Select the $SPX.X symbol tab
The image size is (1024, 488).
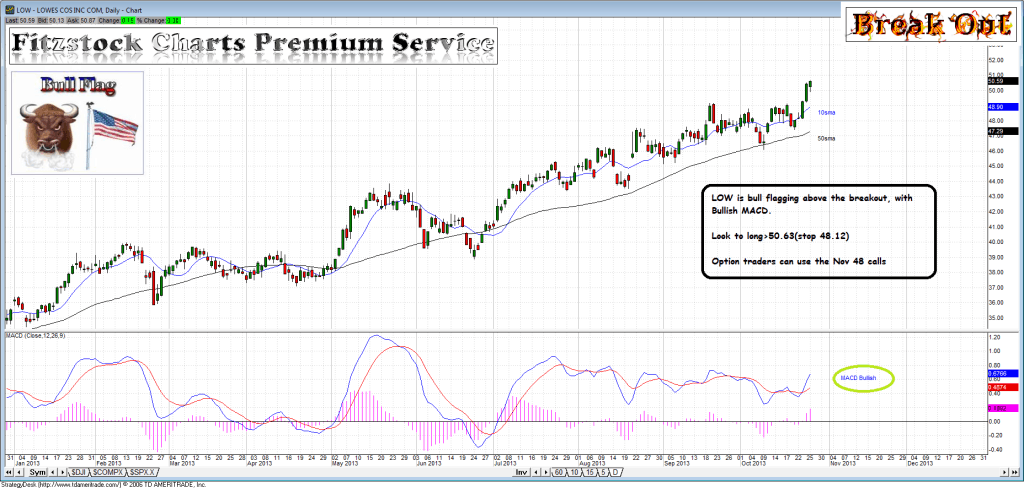(x=142, y=471)
